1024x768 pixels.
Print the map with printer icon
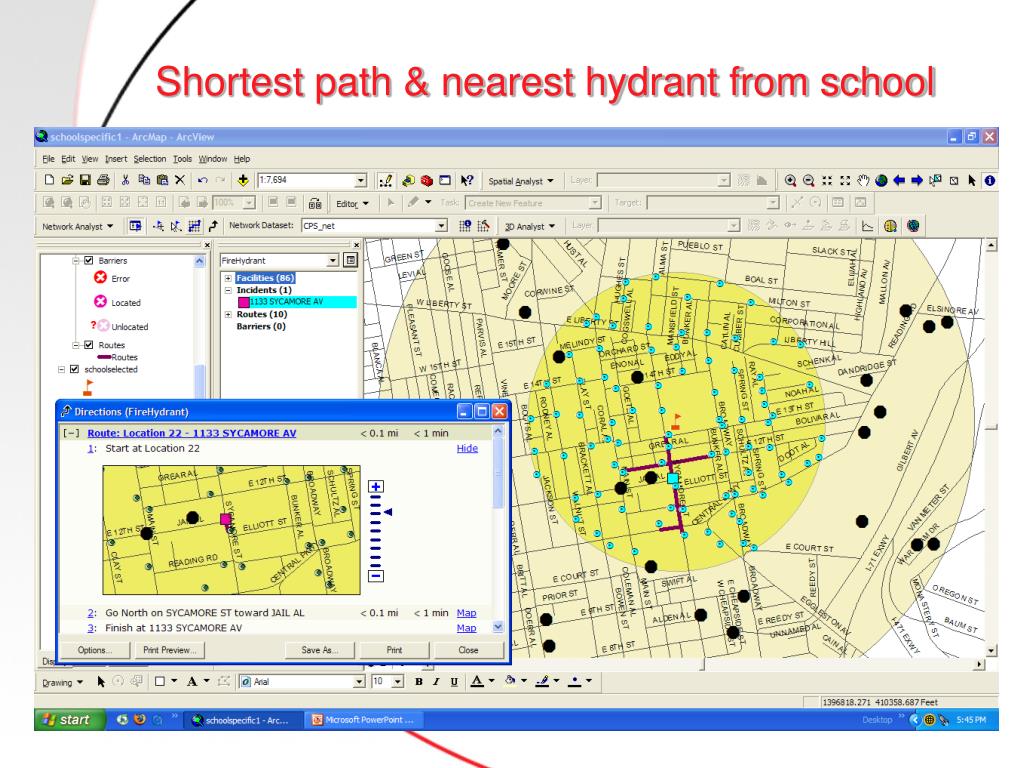(103, 180)
